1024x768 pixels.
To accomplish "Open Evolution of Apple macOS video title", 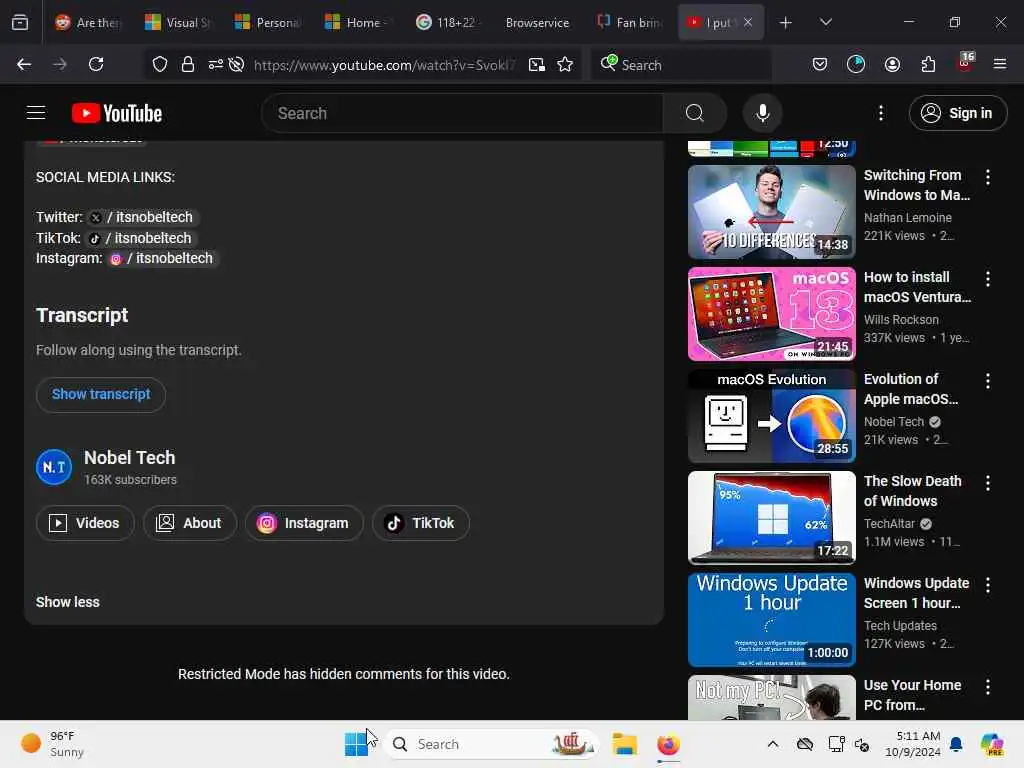I will pyautogui.click(x=911, y=389).
